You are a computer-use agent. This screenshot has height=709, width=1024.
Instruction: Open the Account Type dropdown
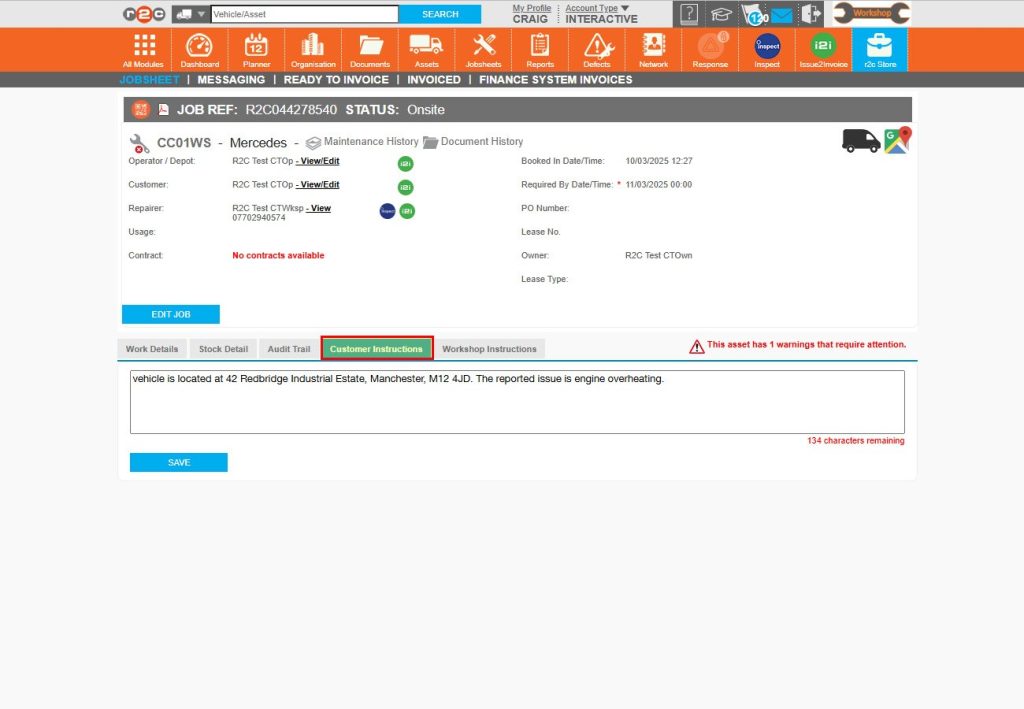point(597,8)
